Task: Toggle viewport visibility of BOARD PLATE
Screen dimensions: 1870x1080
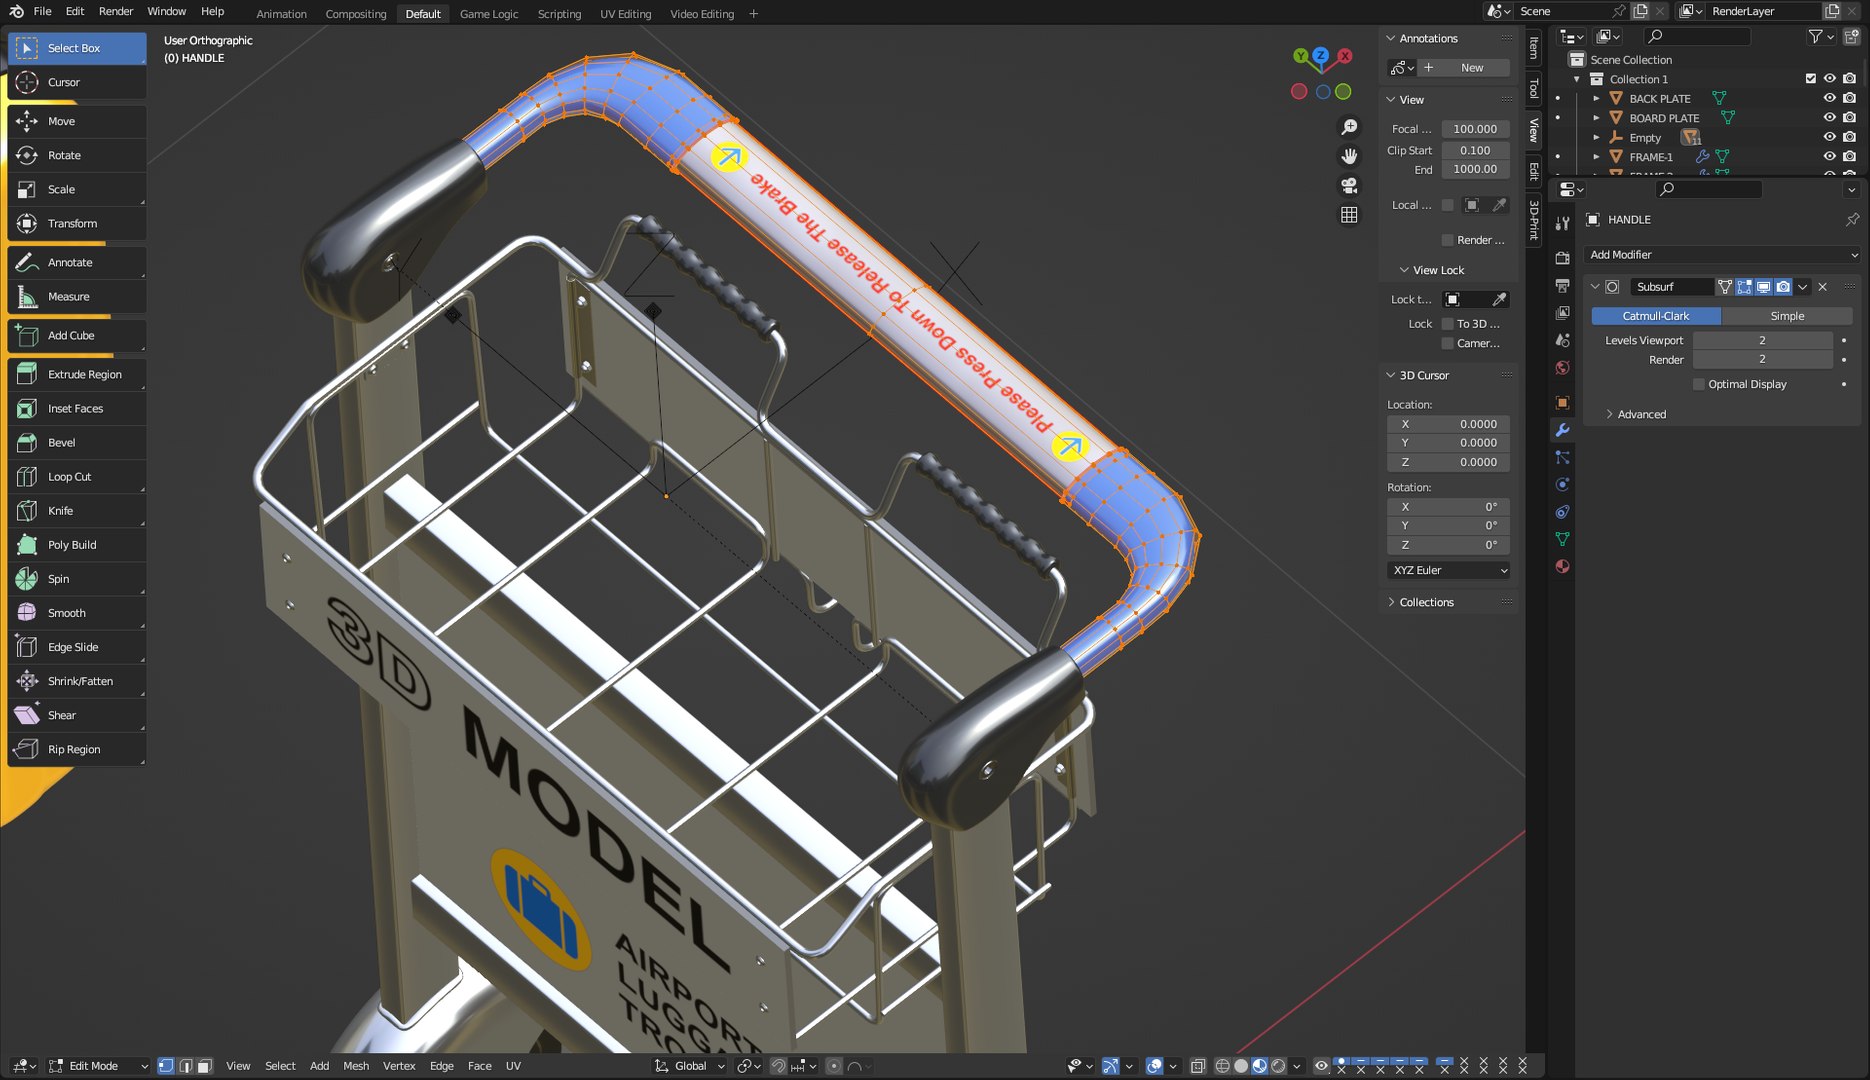Action: pyautogui.click(x=1829, y=117)
